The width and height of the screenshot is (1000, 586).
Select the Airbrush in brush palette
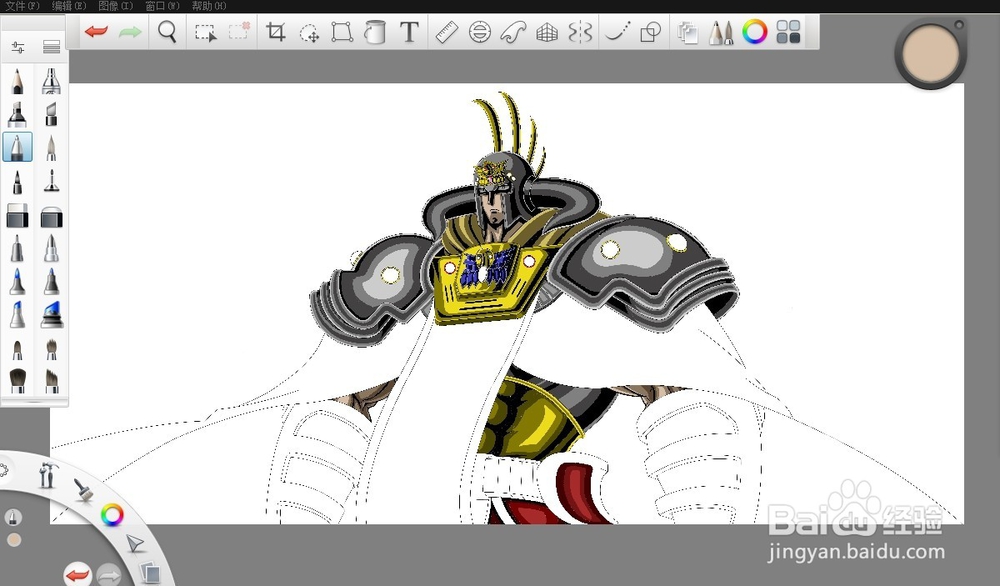51,82
